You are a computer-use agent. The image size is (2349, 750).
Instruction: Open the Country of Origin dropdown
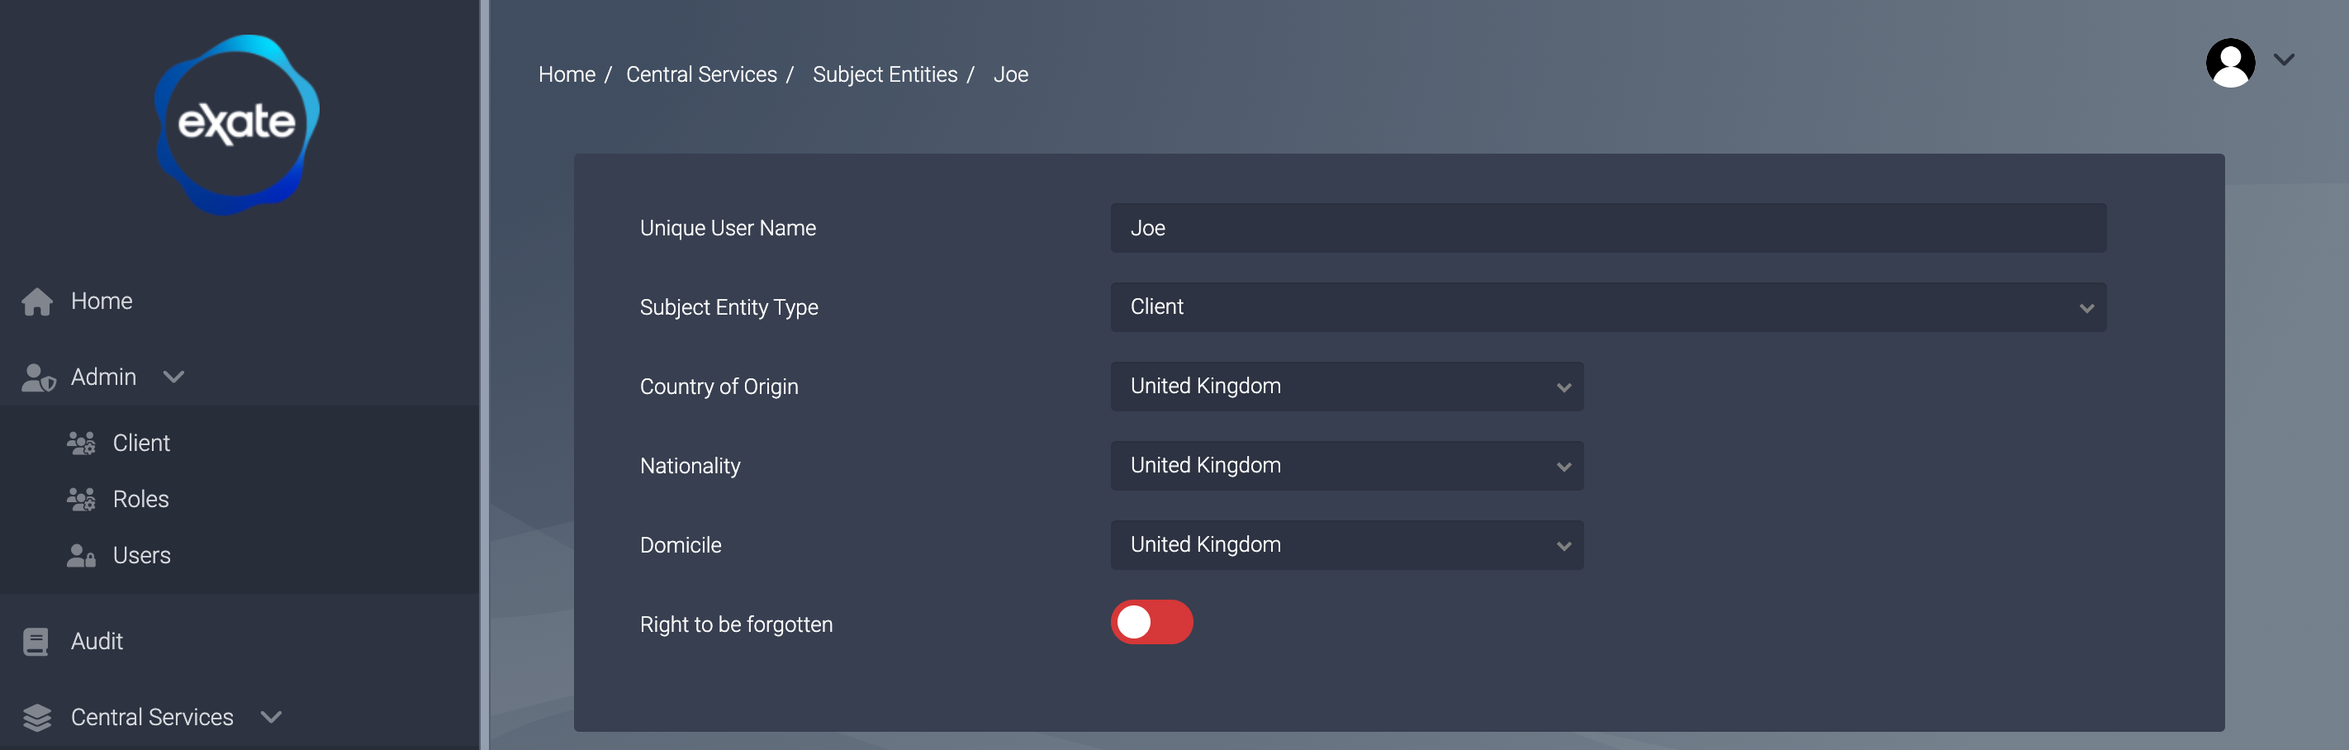tap(1346, 386)
